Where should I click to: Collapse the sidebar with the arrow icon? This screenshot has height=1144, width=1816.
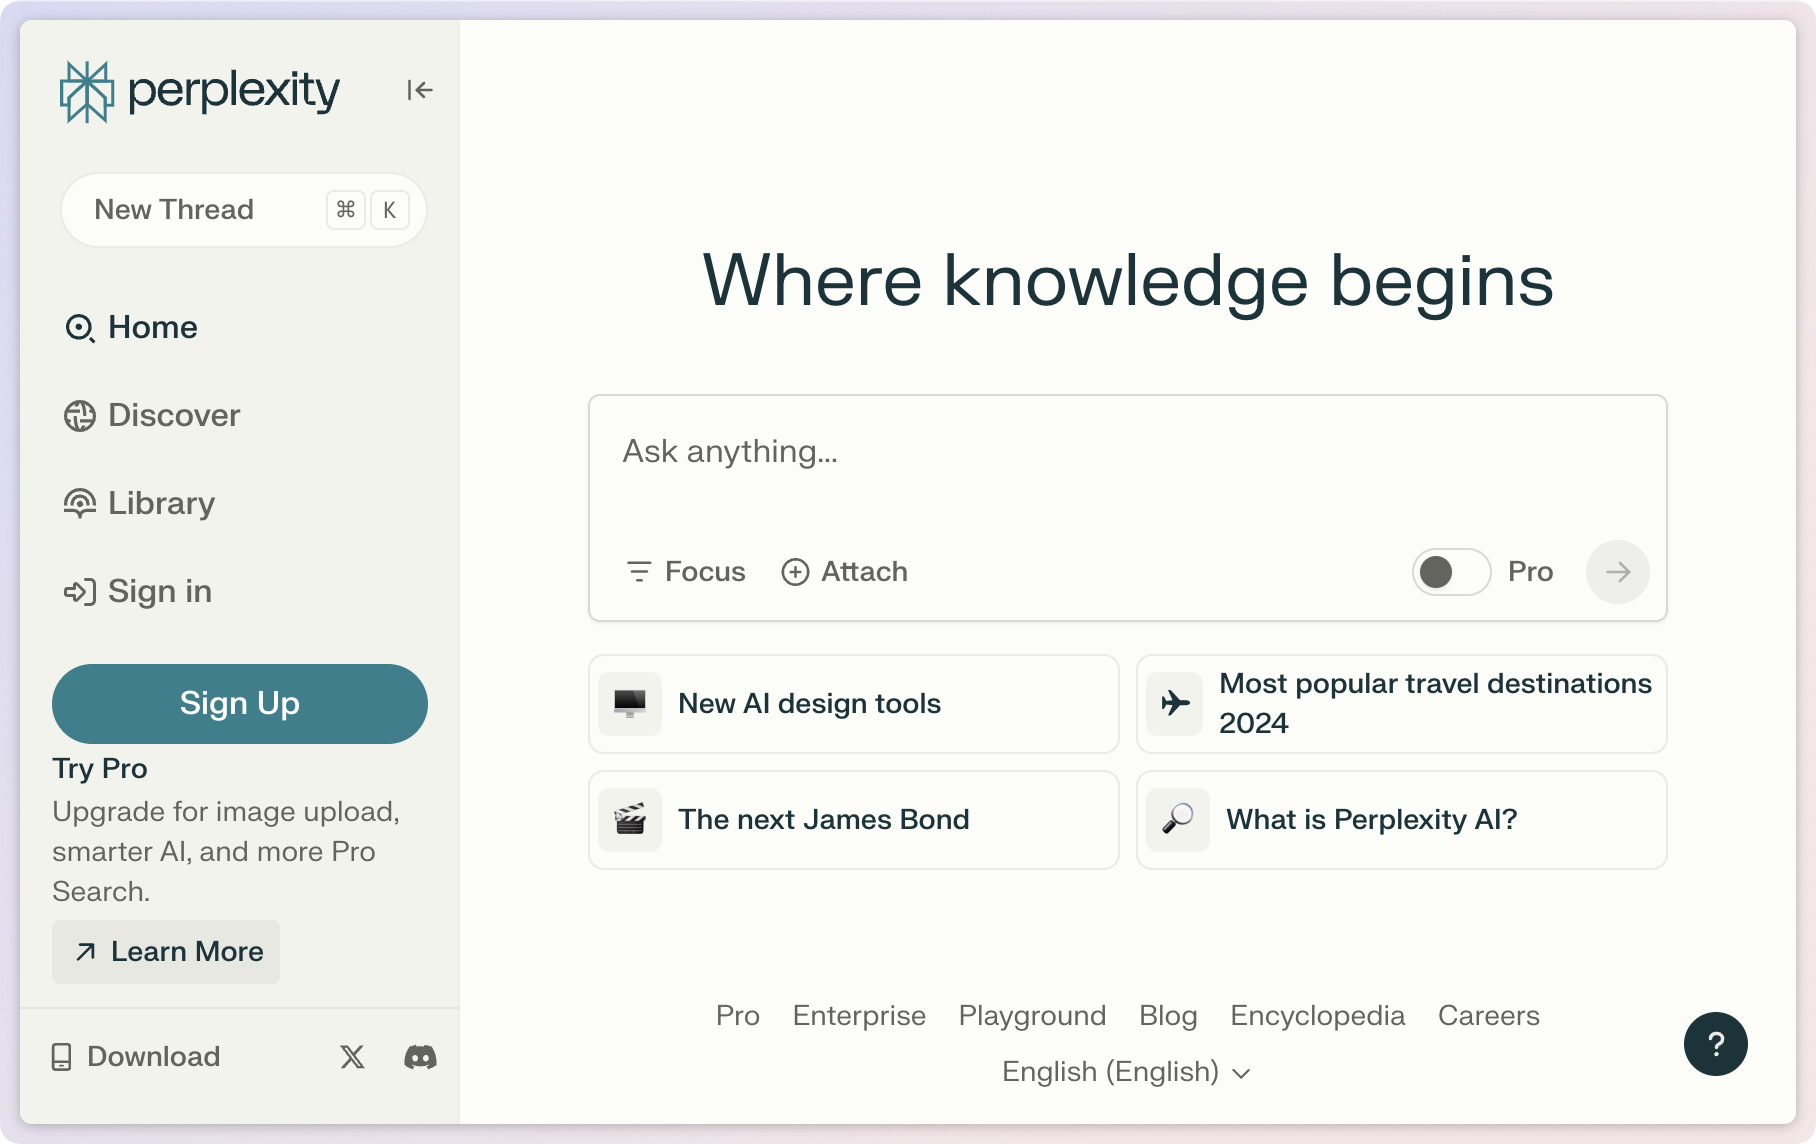click(x=420, y=90)
